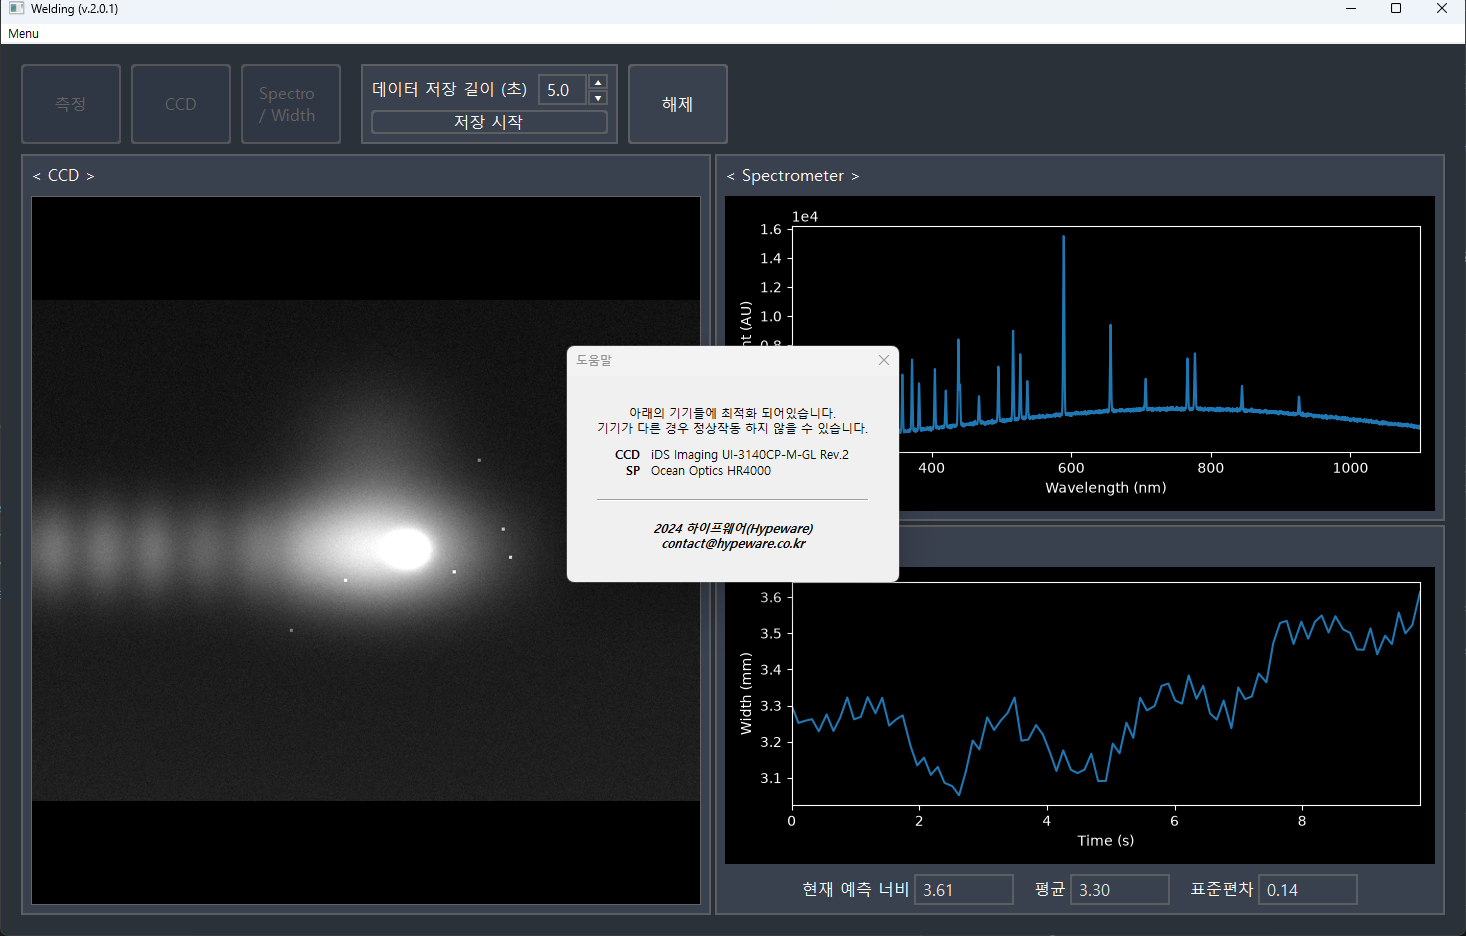Maximize the Welding window
Image resolution: width=1466 pixels, height=936 pixels.
[1396, 9]
